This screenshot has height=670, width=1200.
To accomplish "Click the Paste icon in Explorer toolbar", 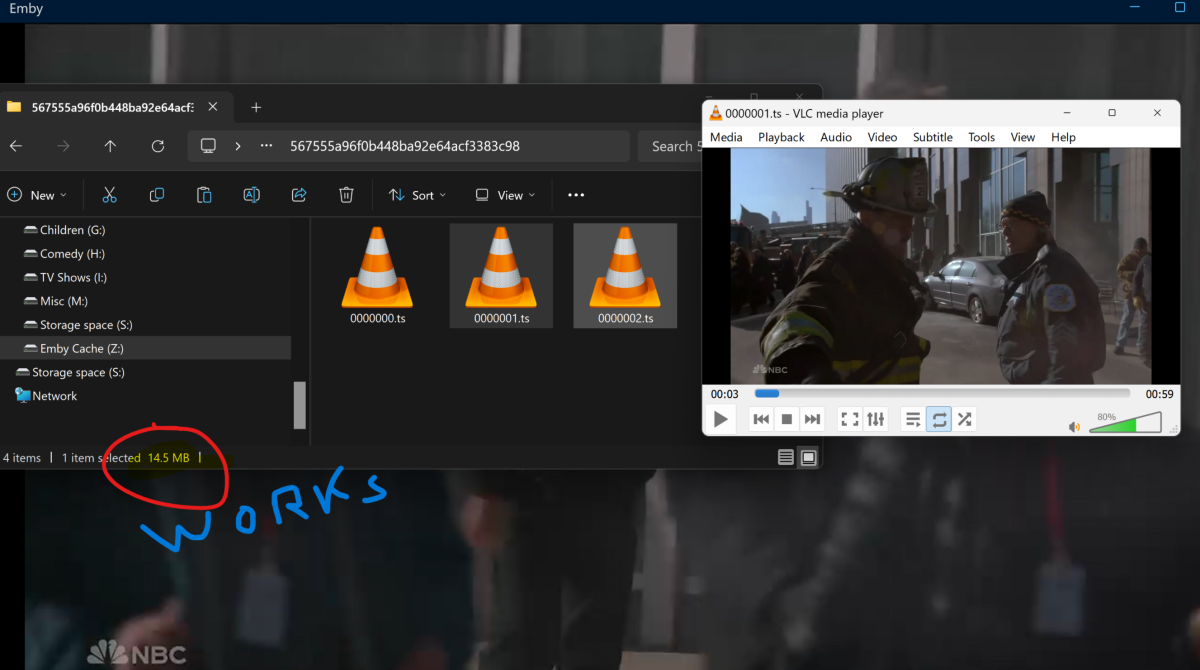I will click(204, 195).
